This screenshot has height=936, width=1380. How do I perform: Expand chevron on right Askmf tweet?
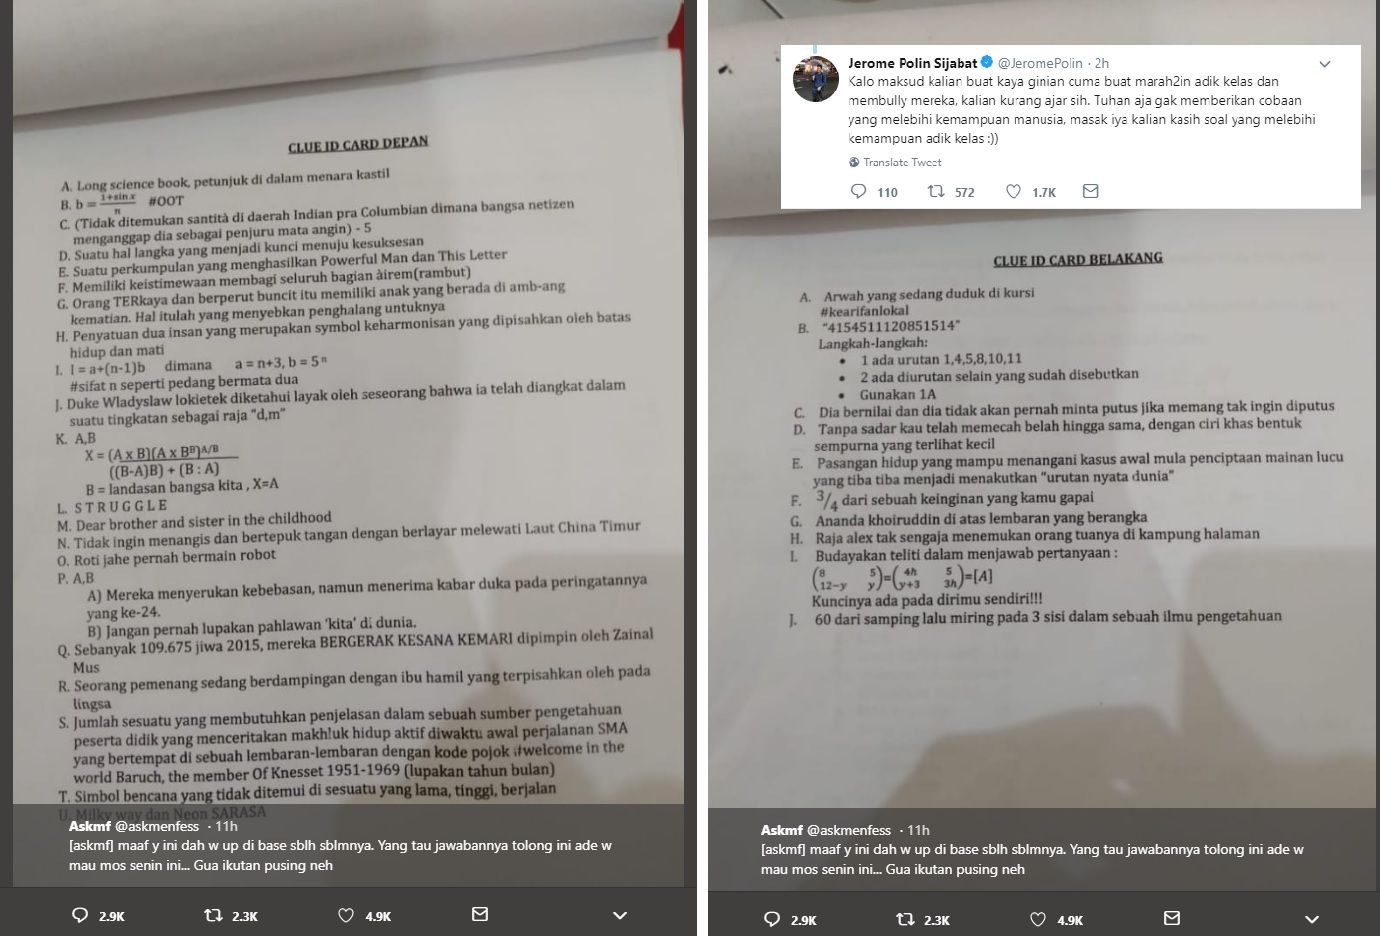[1312, 919]
